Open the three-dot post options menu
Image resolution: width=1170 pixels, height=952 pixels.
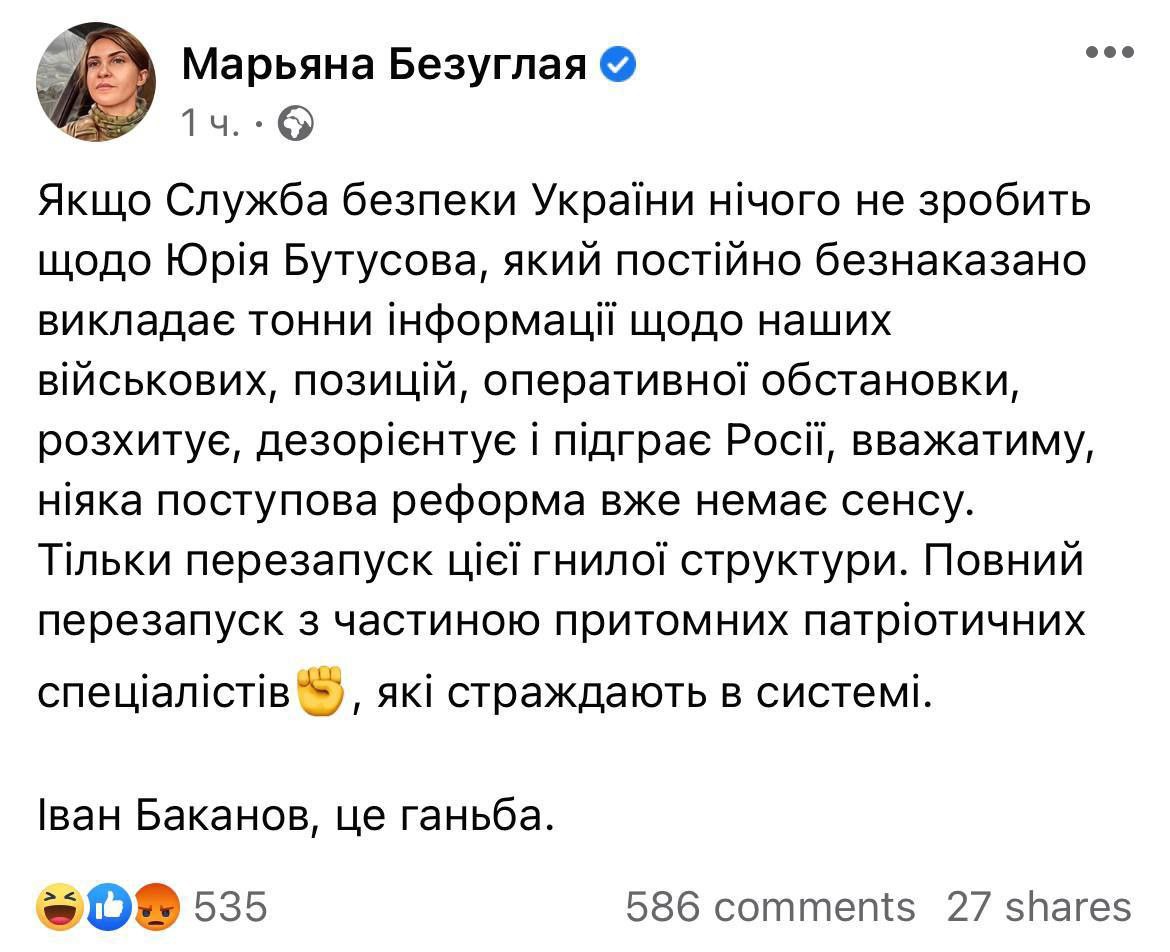[x=1110, y=52]
